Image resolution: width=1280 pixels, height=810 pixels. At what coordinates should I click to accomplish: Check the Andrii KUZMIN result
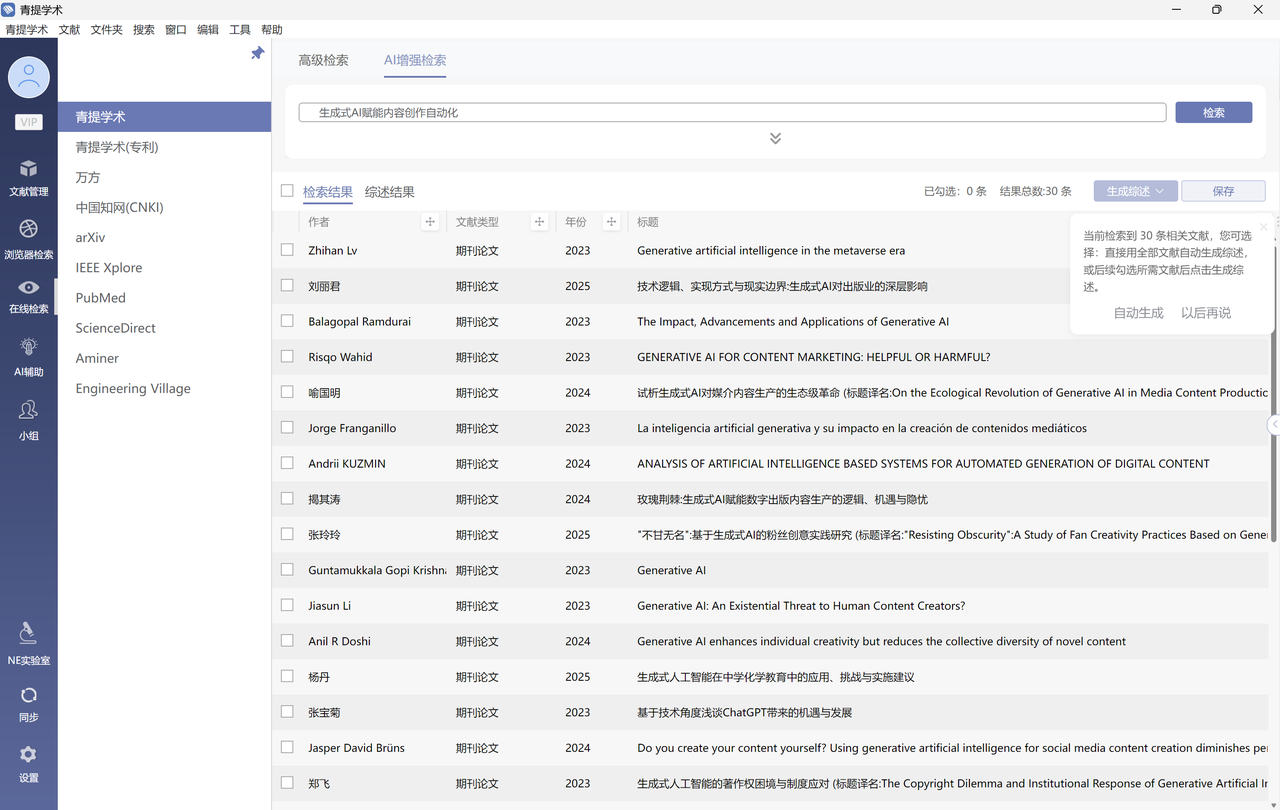[x=287, y=463]
